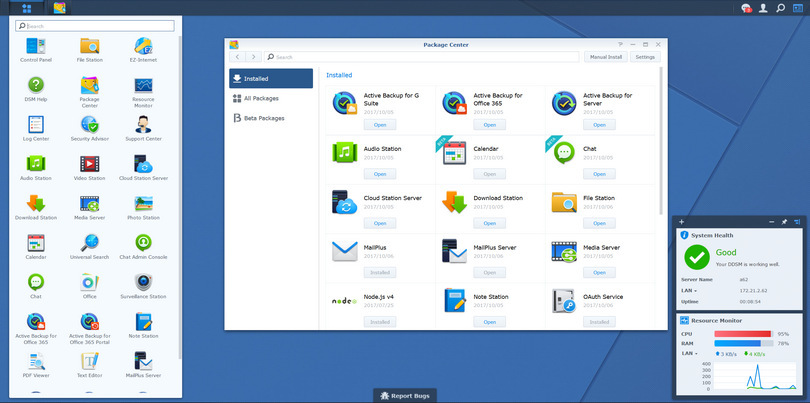Open Resource Monitor app icon in main menu

click(143, 92)
